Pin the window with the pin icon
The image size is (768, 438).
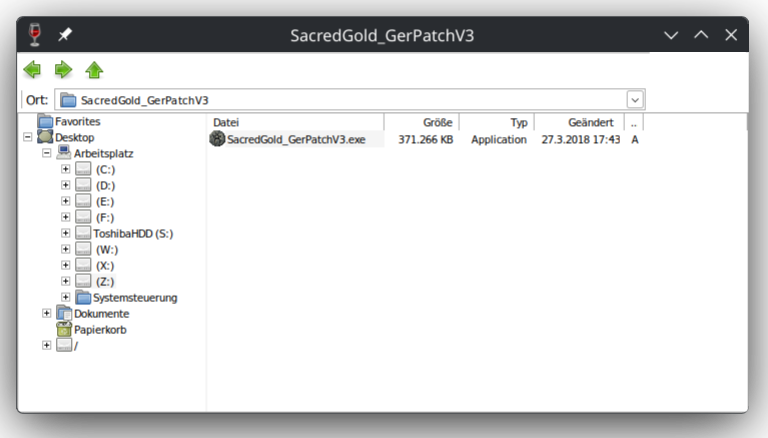pos(65,35)
